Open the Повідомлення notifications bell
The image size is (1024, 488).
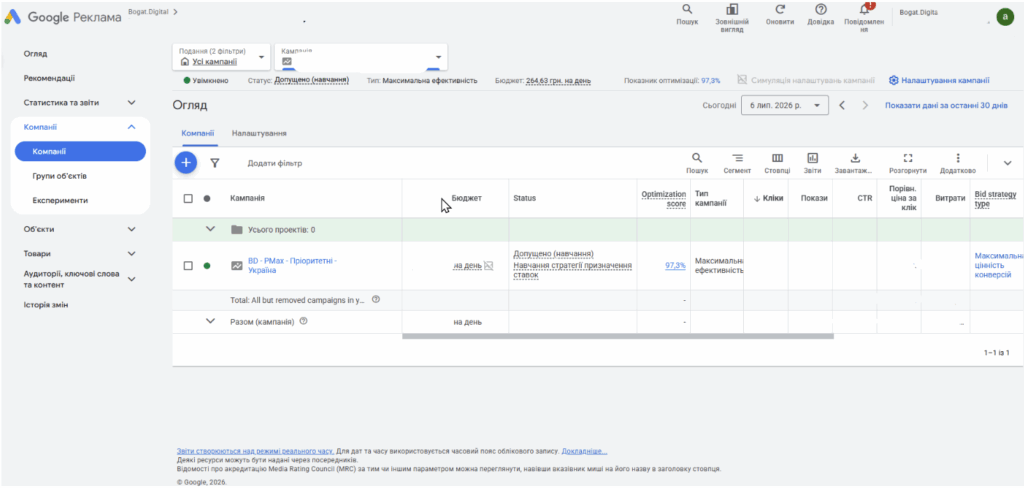pyautogui.click(x=864, y=12)
